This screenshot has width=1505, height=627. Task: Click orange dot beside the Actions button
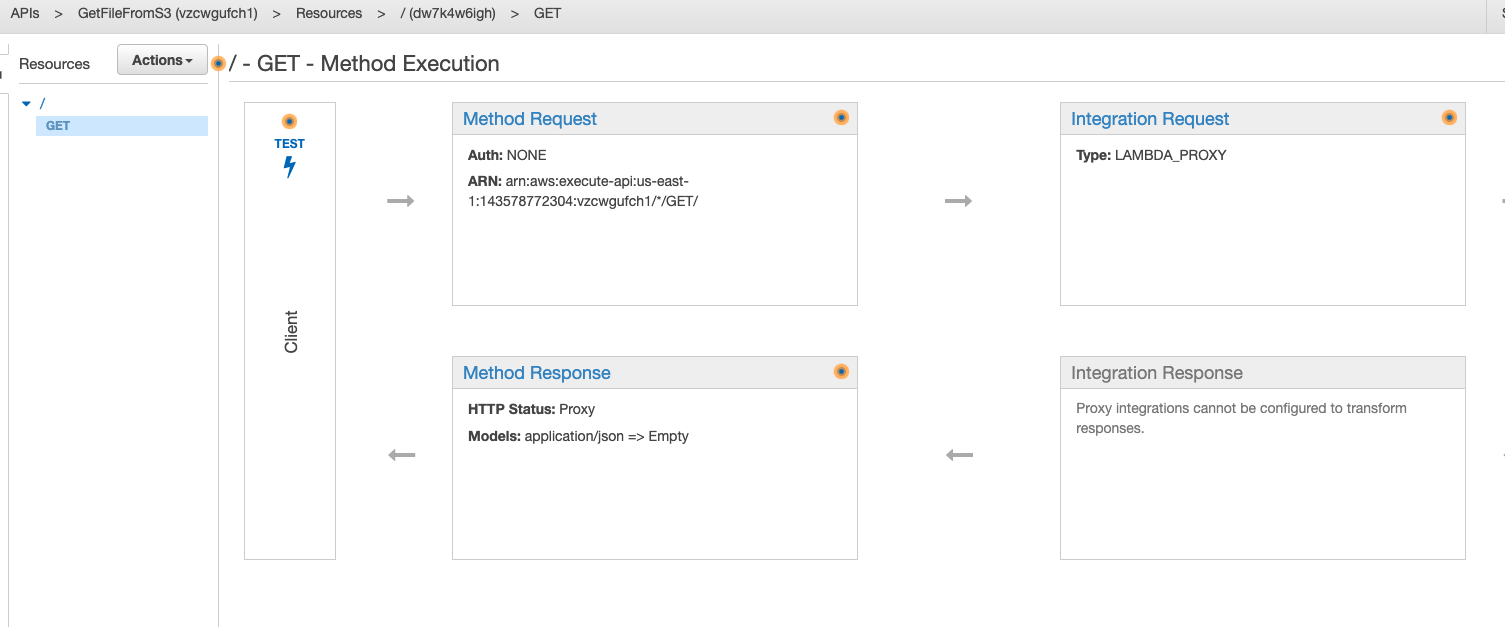coord(219,63)
